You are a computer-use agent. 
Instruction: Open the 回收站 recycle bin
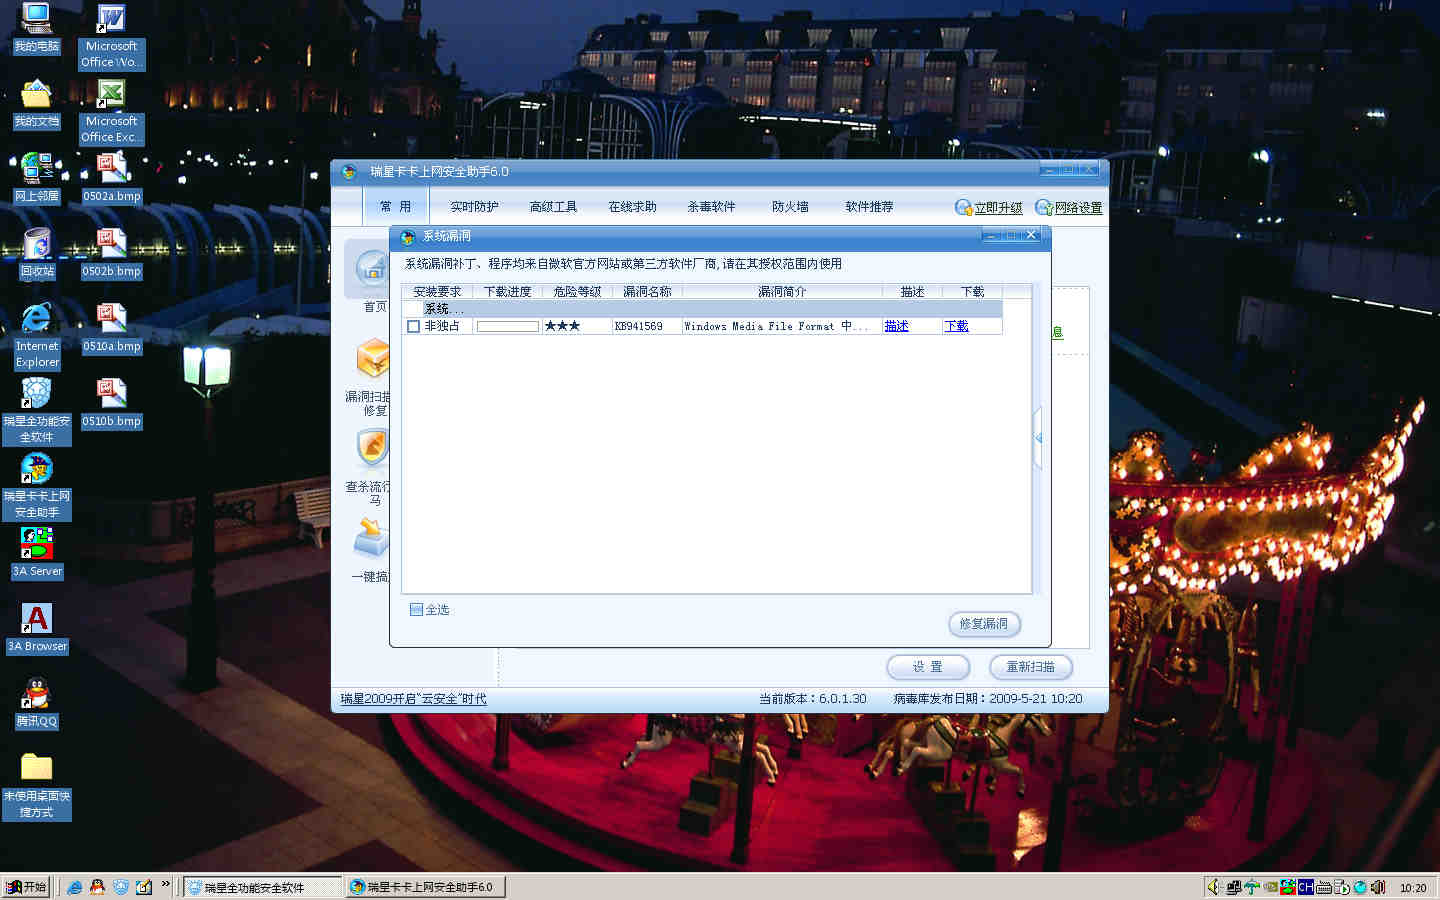[x=37, y=254]
